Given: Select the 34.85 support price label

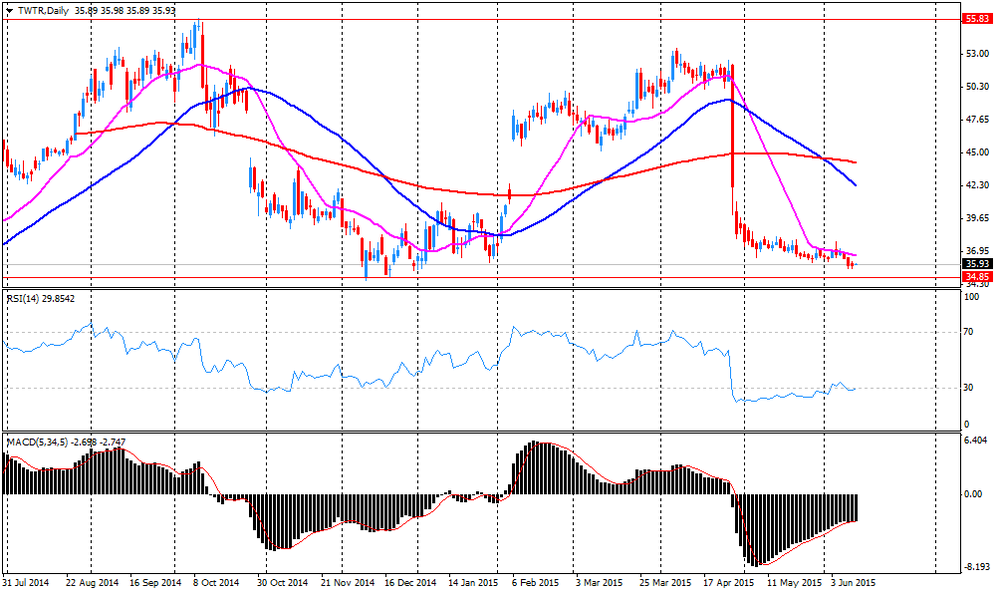Looking at the screenshot, I should pos(978,277).
